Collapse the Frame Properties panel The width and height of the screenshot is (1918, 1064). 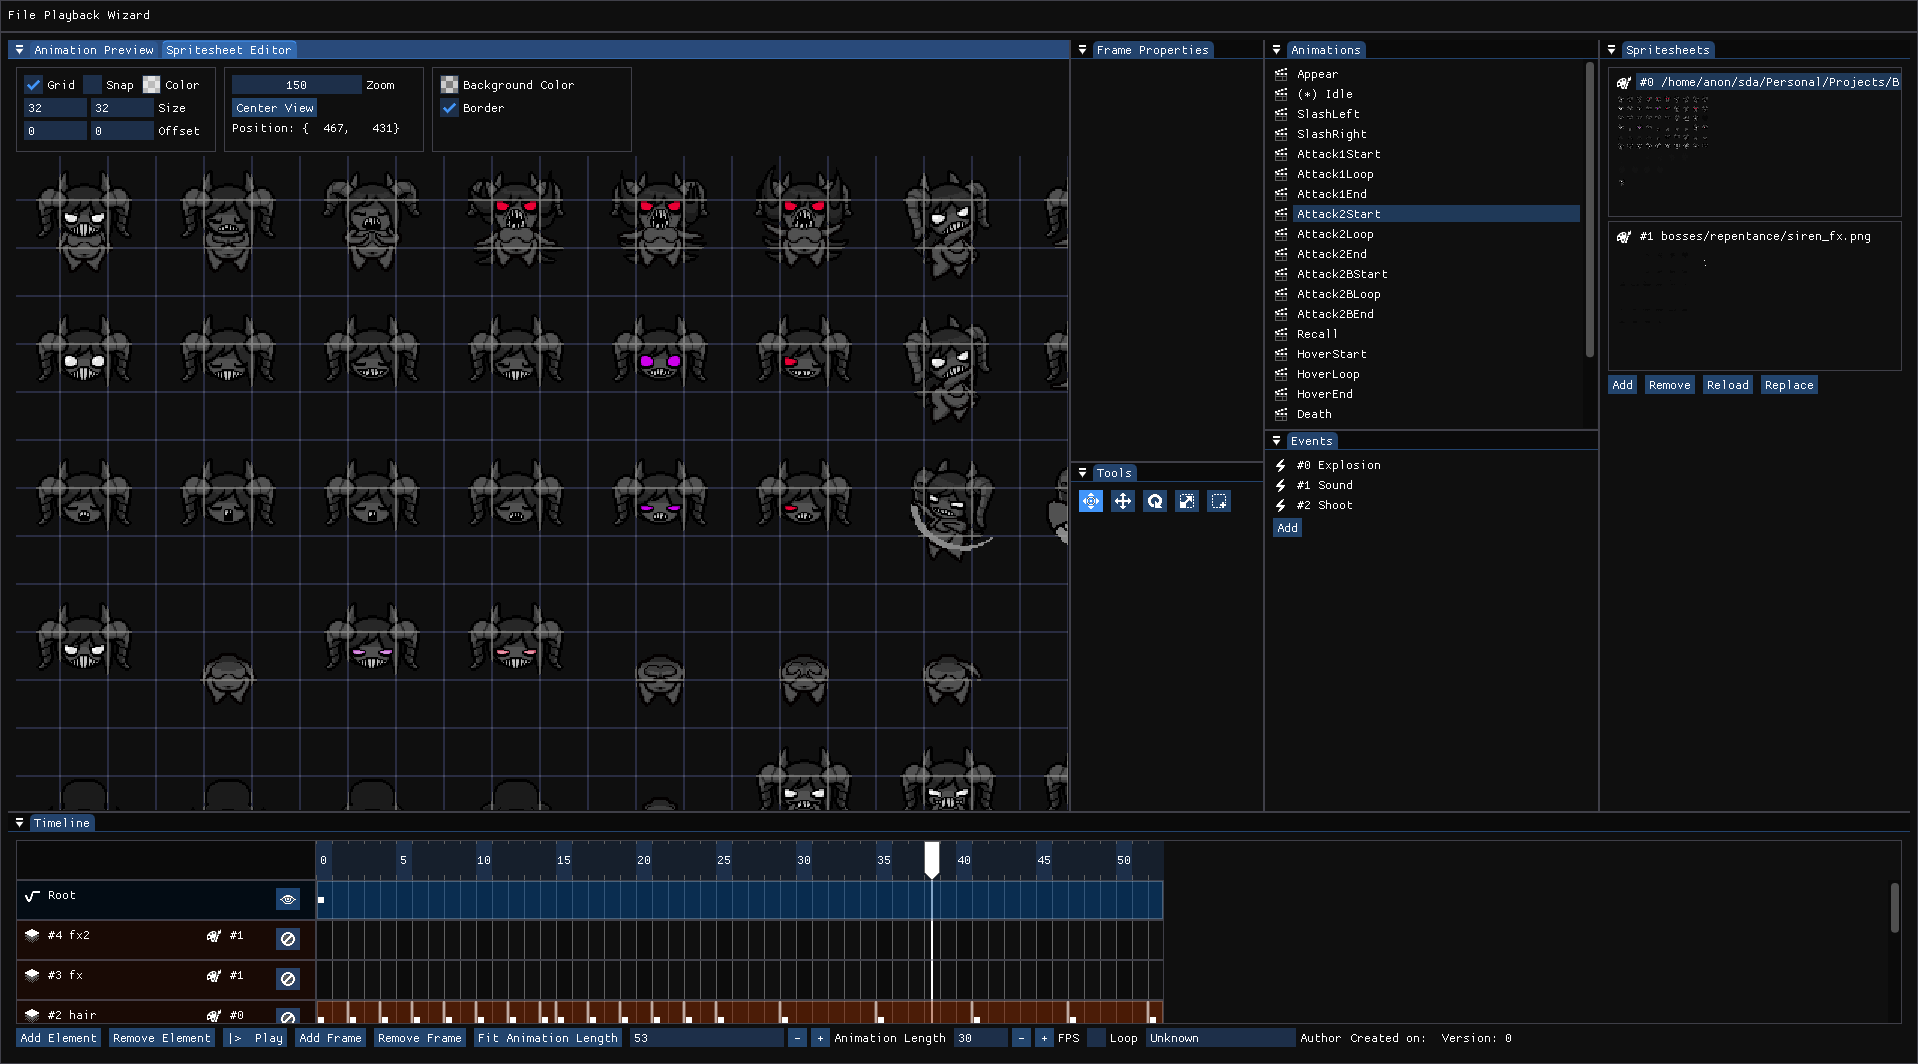click(x=1082, y=50)
